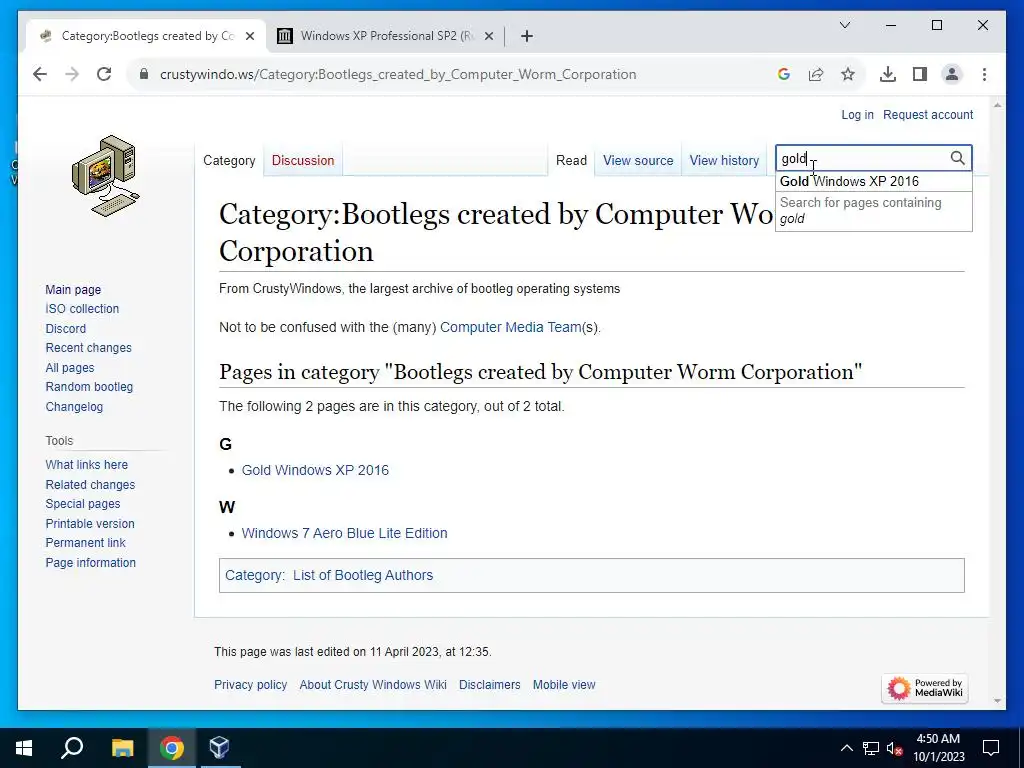Click the network tray icon
The width and height of the screenshot is (1024, 768).
[x=871, y=748]
